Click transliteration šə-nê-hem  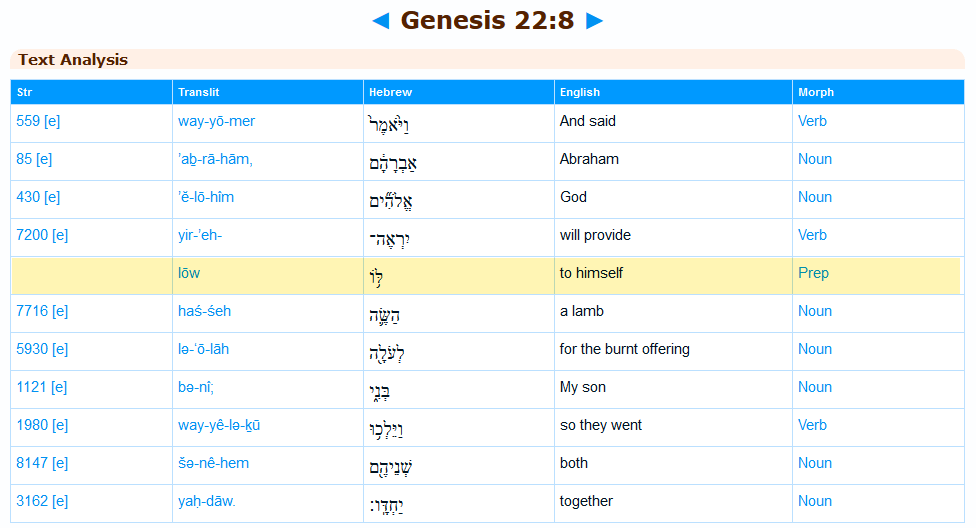coord(213,463)
